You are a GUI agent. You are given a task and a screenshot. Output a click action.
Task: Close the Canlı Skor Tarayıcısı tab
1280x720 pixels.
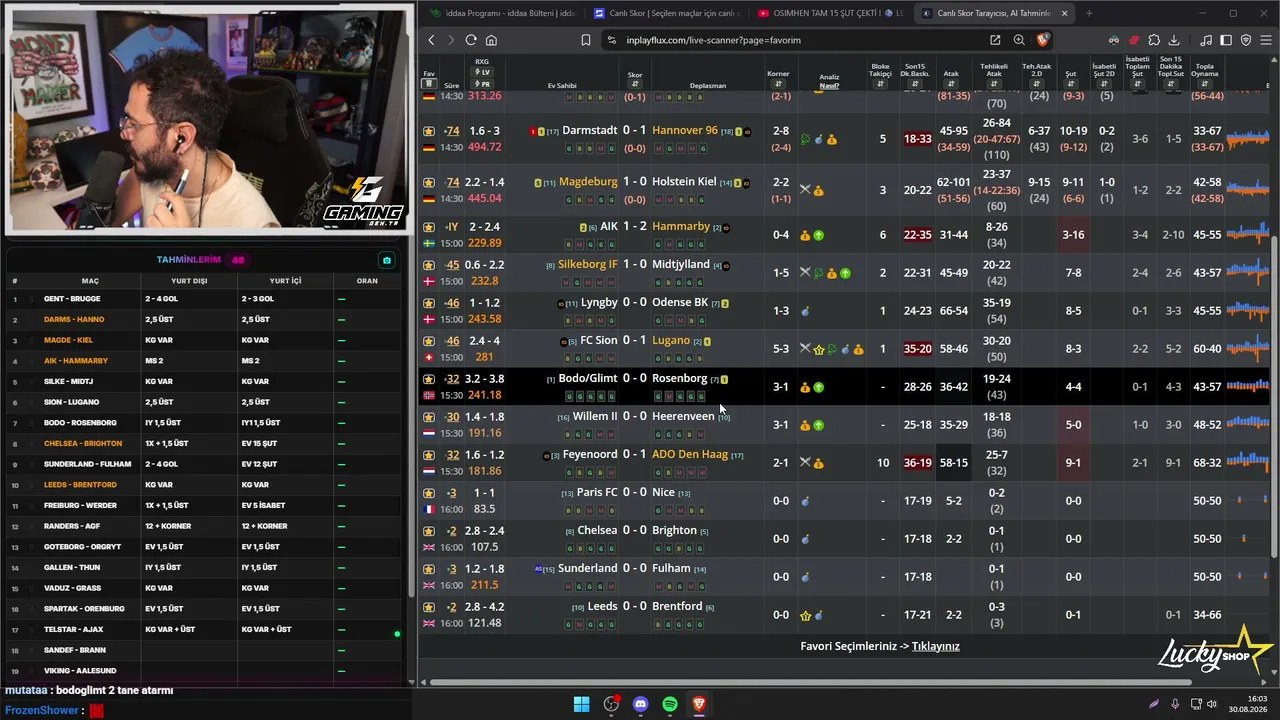pyautogui.click(x=1064, y=13)
